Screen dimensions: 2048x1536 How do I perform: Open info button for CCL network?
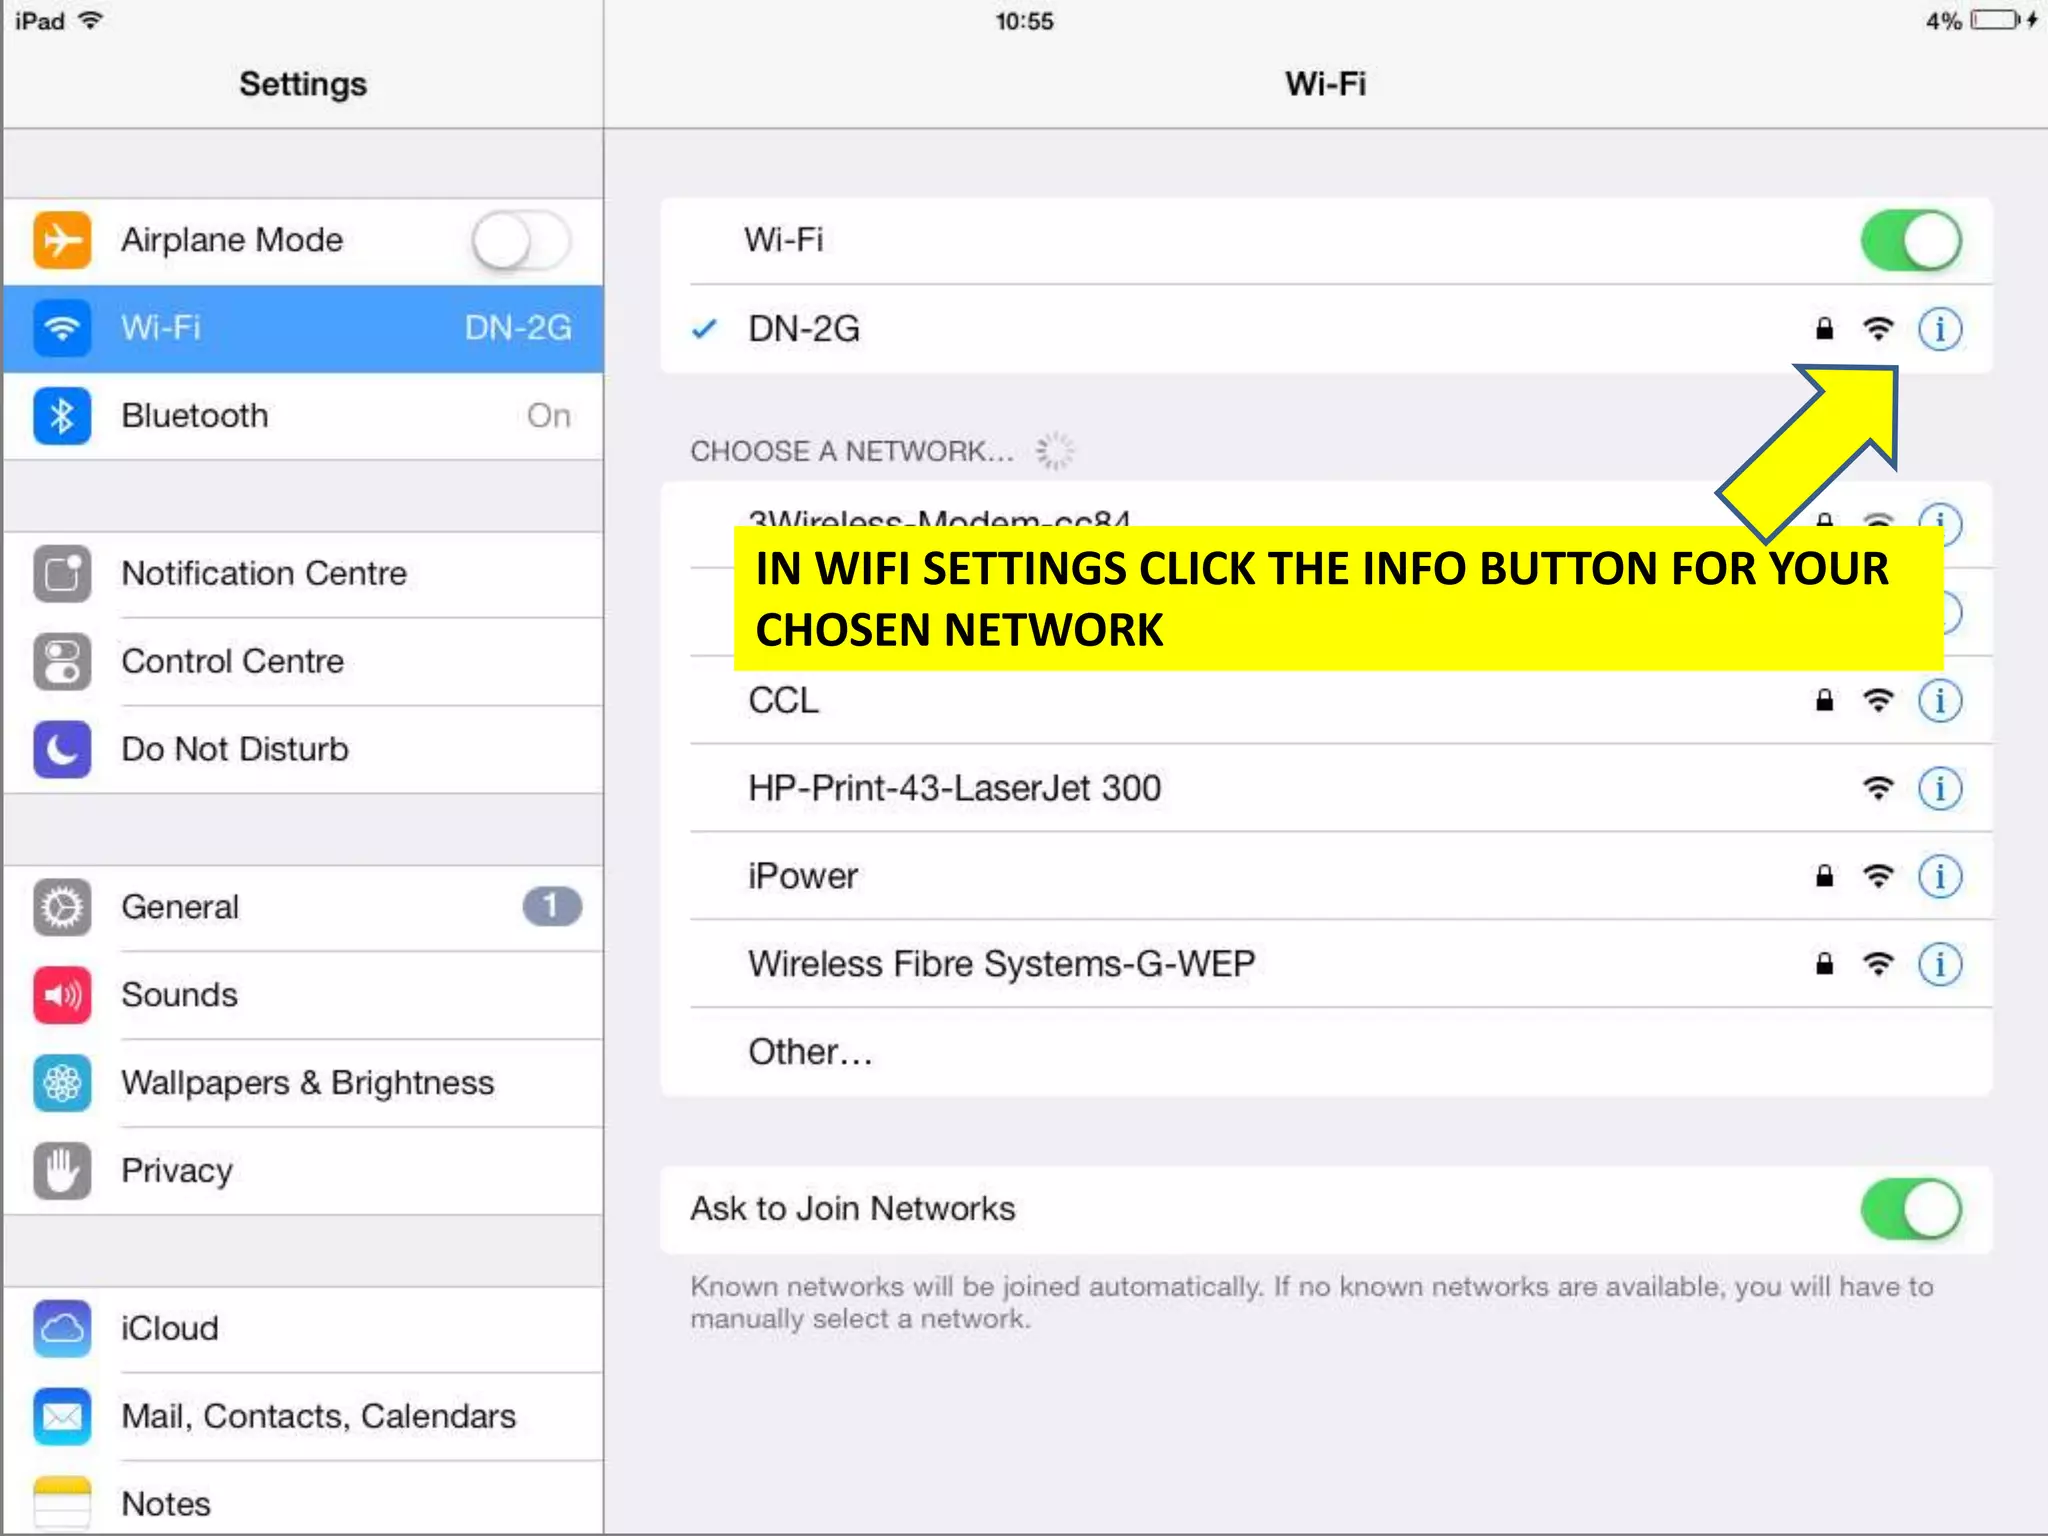click(x=1940, y=701)
